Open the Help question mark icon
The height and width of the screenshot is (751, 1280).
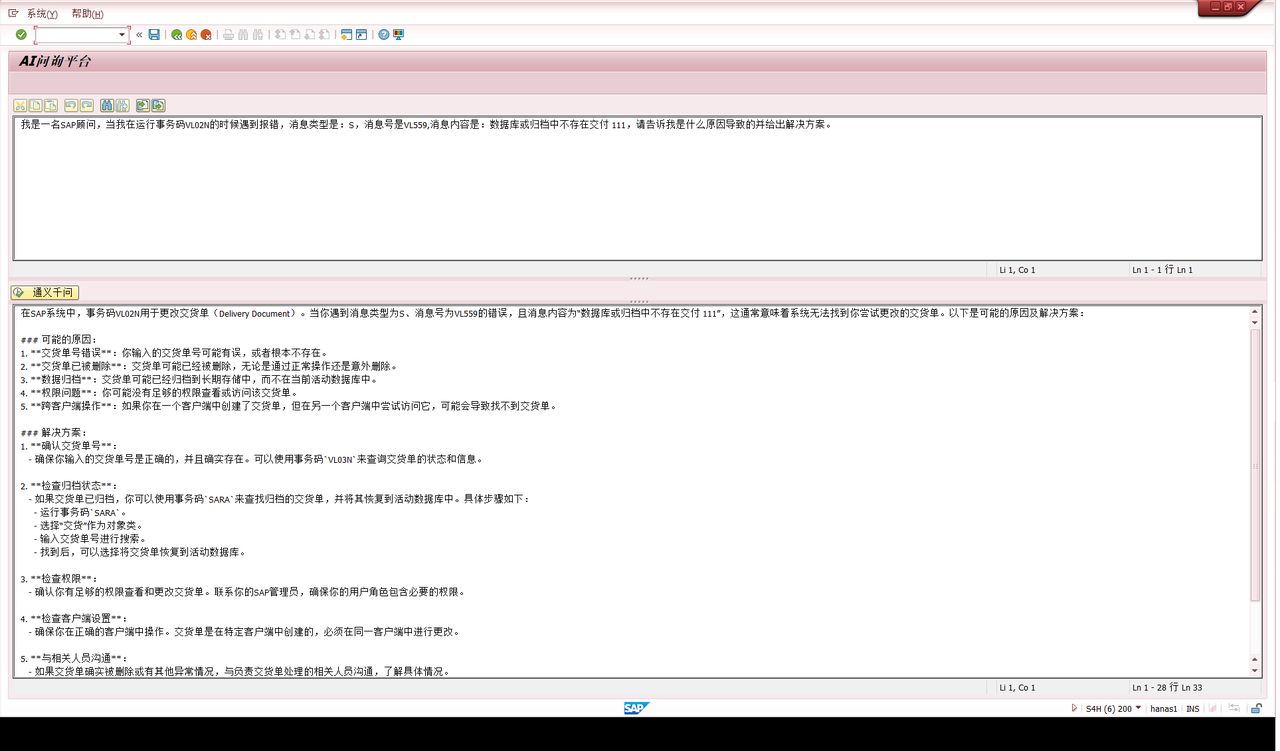click(383, 34)
